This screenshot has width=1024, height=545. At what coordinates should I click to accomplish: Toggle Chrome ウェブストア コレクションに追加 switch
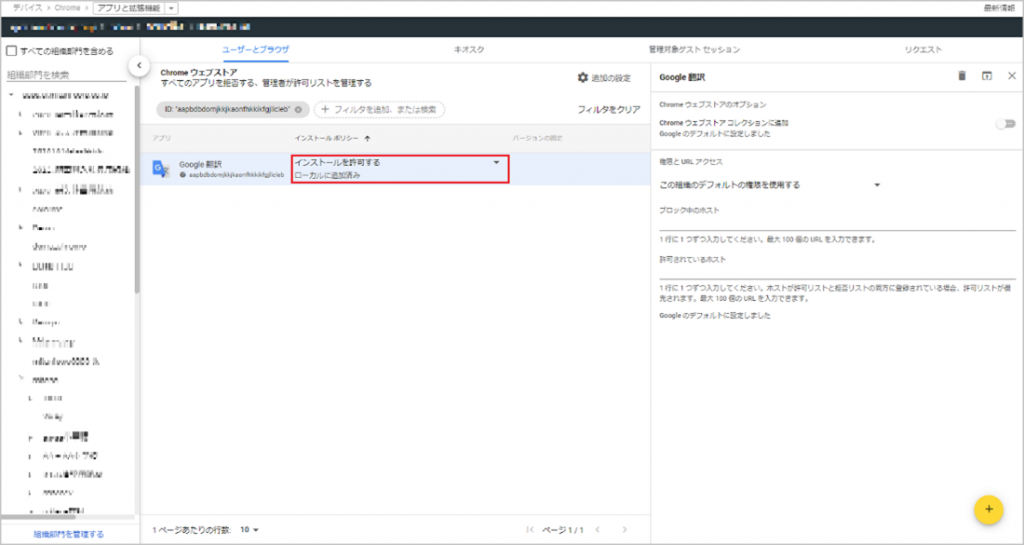[x=1006, y=123]
